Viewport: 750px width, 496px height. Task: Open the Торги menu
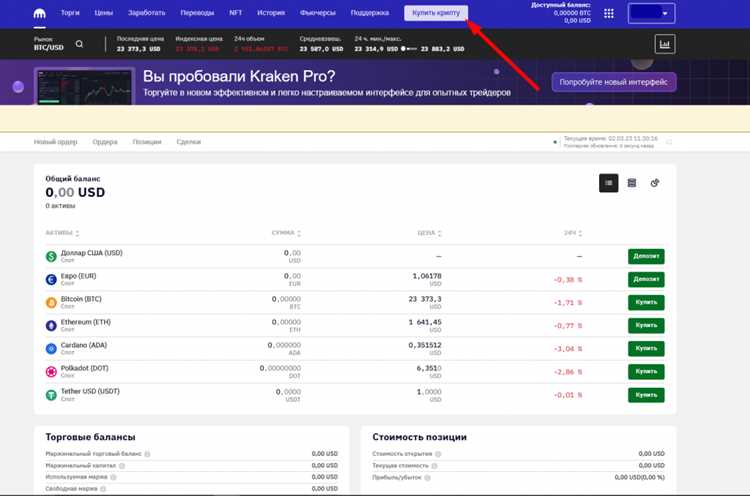(70, 13)
